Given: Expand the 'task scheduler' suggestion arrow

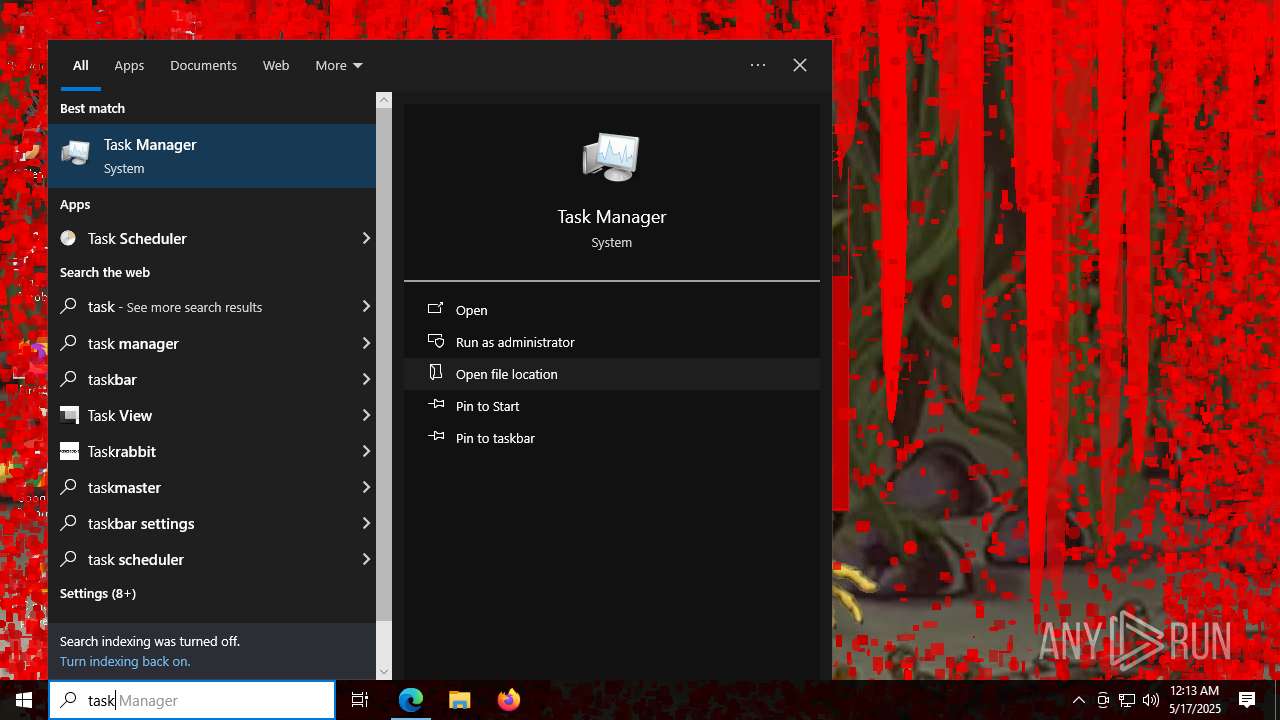Looking at the screenshot, I should [x=366, y=559].
